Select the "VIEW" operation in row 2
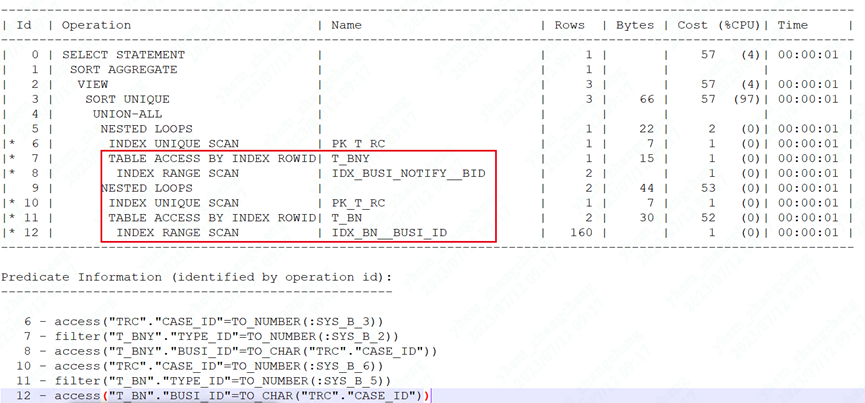The image size is (865, 403). click(93, 85)
